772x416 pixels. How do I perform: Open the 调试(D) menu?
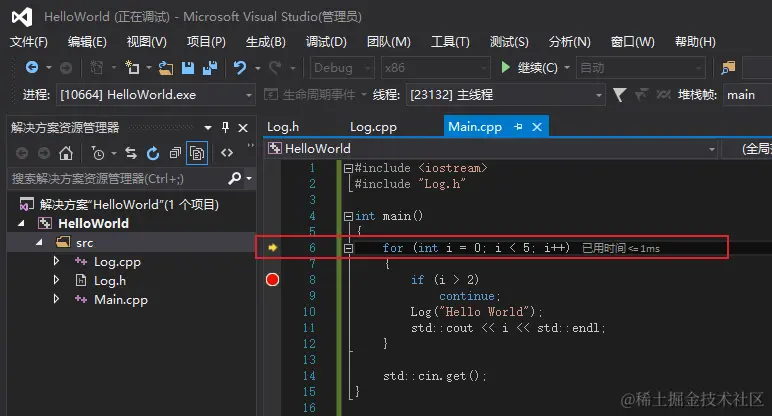tap(326, 42)
